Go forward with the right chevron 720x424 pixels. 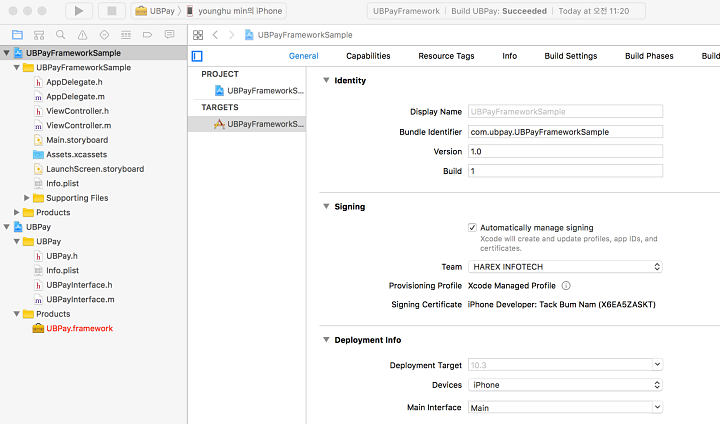point(231,35)
